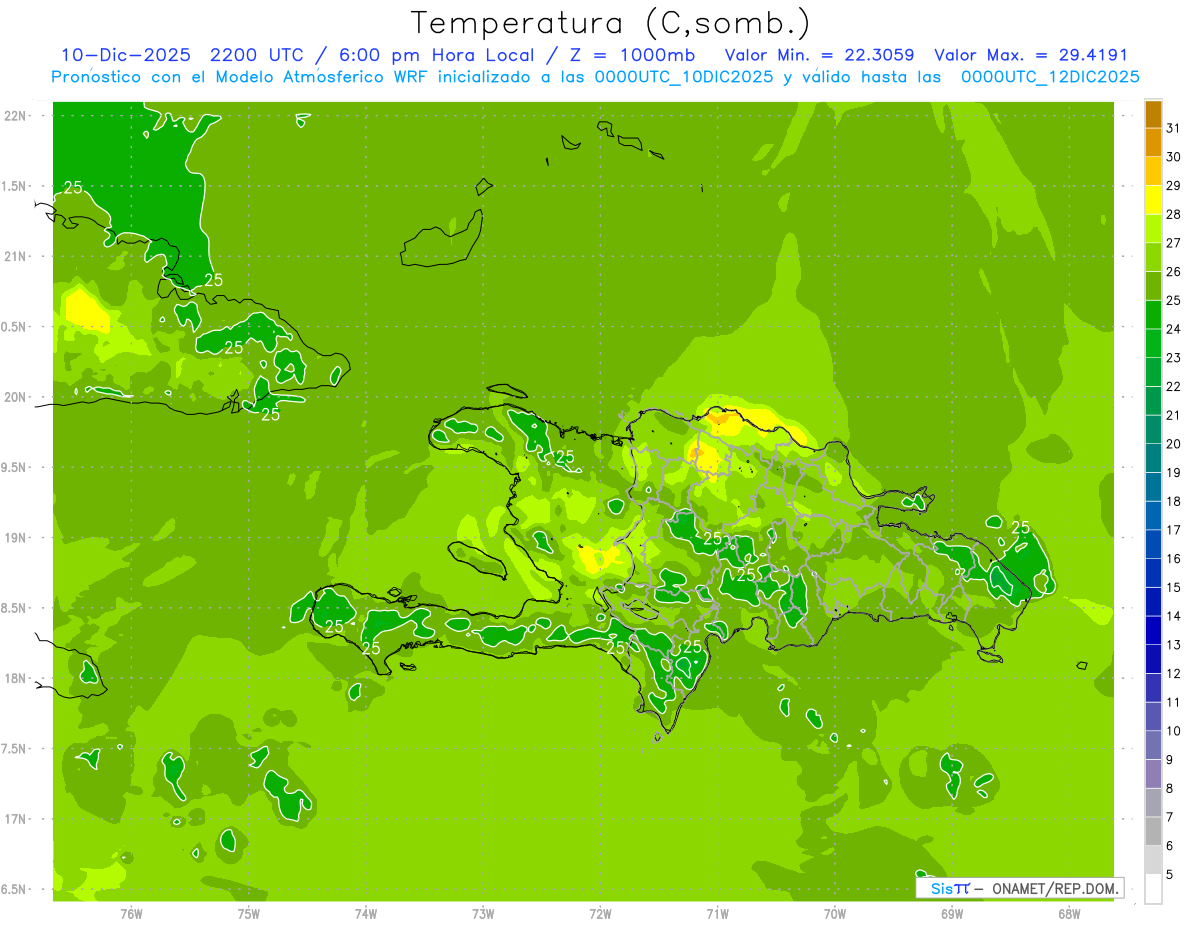This screenshot has height=927, width=1200.
Task: Click the "69W" longitude axis label
Action: tap(952, 914)
